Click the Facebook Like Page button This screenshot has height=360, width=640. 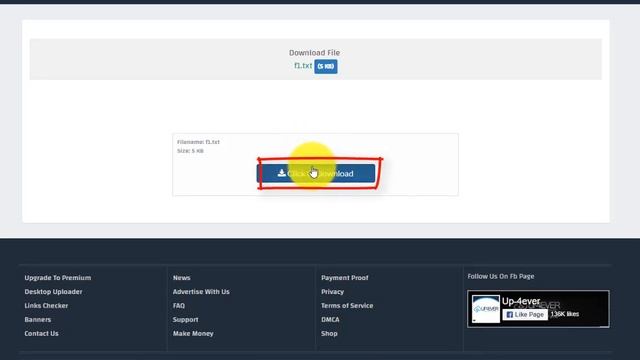tap(525, 314)
